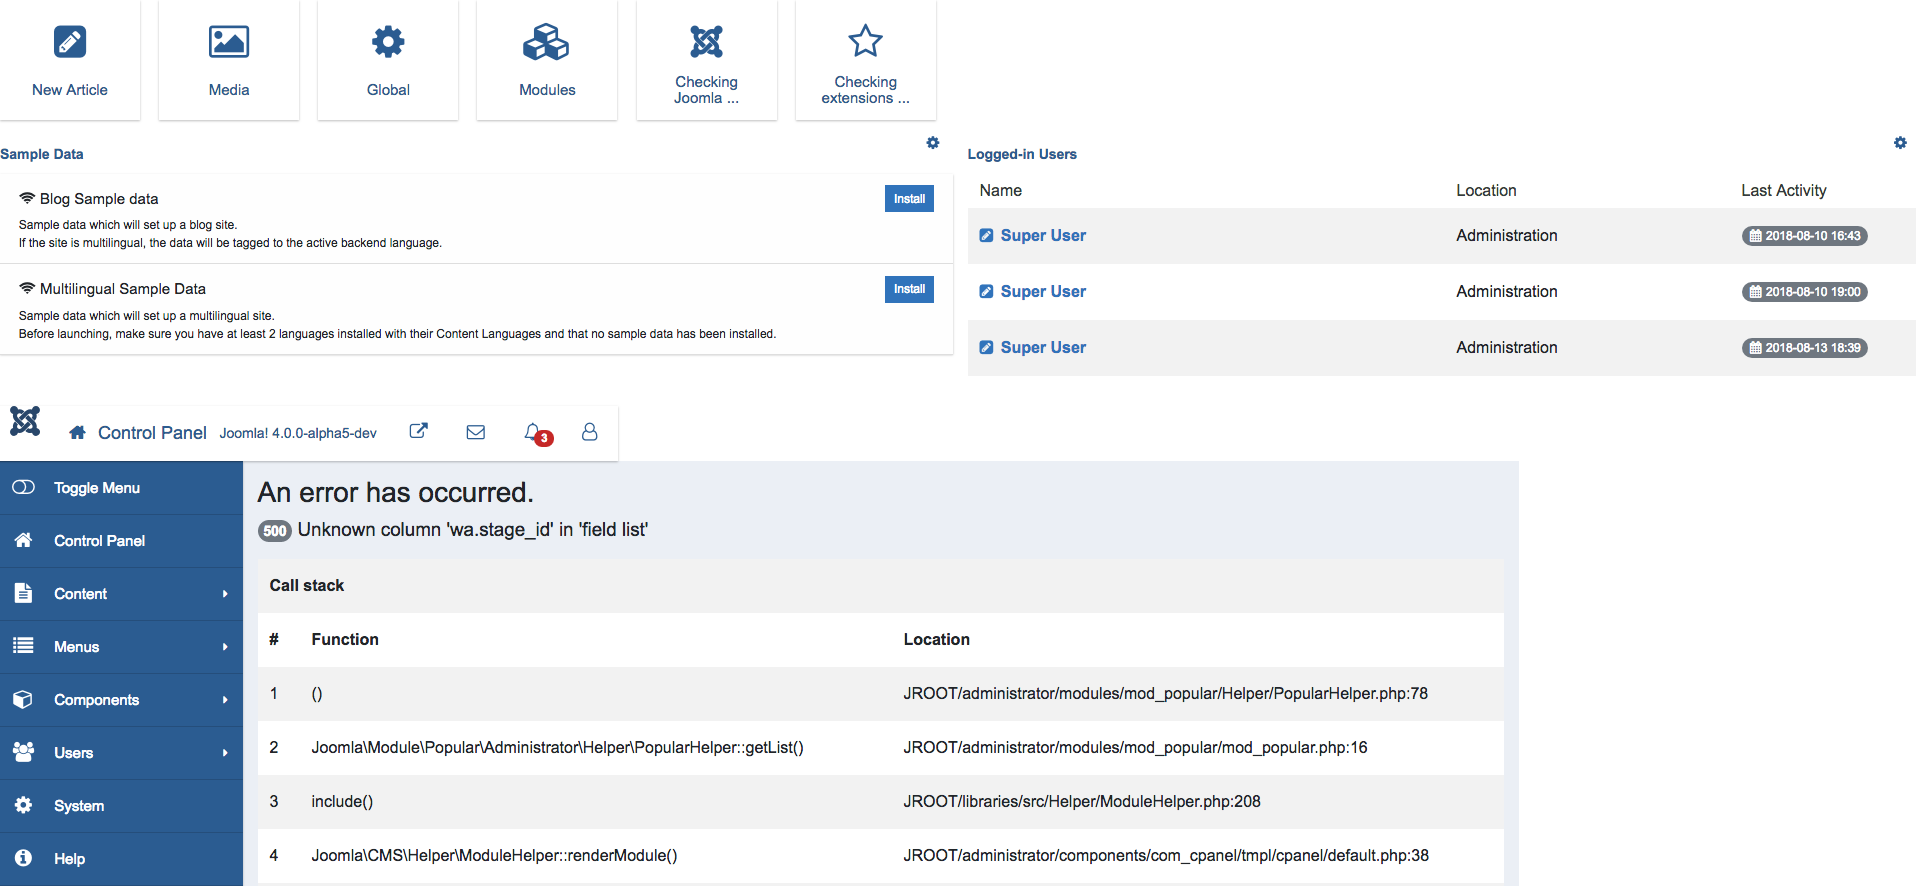Click the edit icon for 19:00 Super User
The width and height of the screenshot is (1916, 886).
(986, 292)
